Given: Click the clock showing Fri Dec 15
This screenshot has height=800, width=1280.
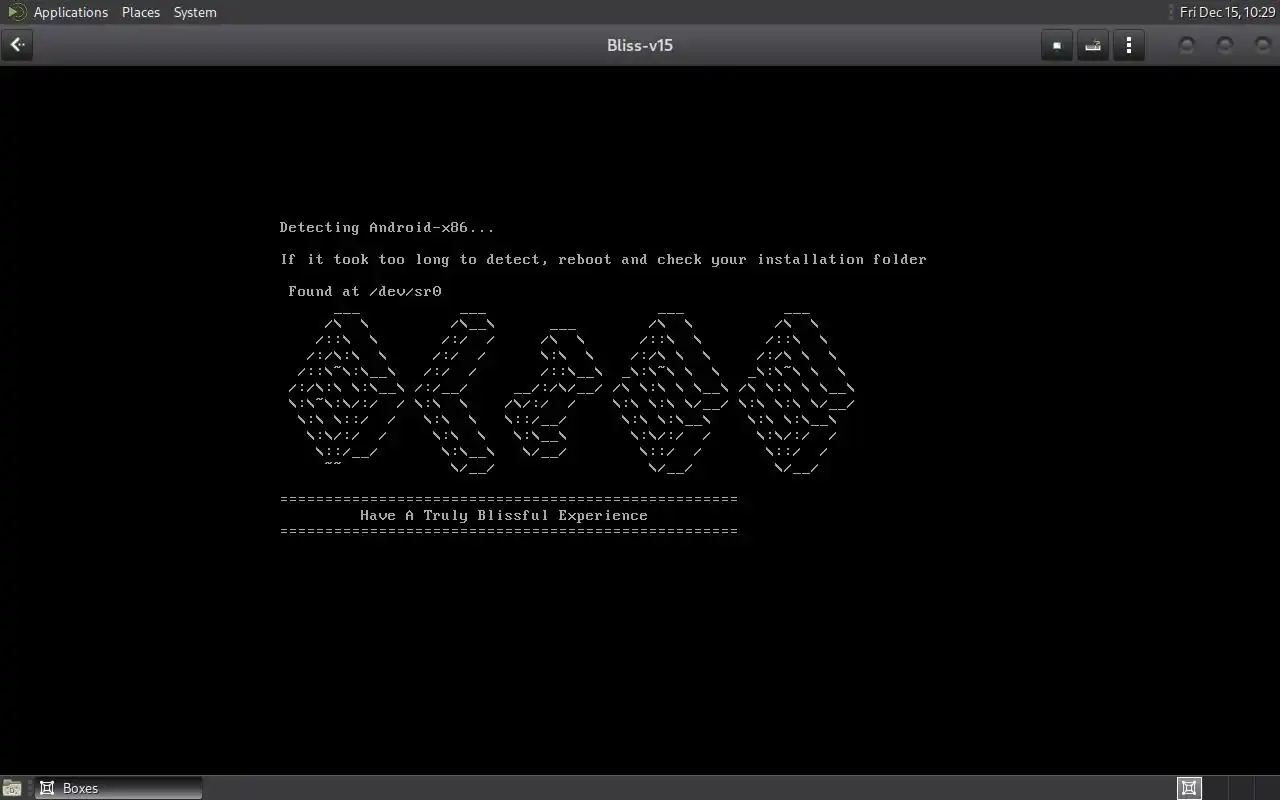Looking at the screenshot, I should pyautogui.click(x=1227, y=12).
